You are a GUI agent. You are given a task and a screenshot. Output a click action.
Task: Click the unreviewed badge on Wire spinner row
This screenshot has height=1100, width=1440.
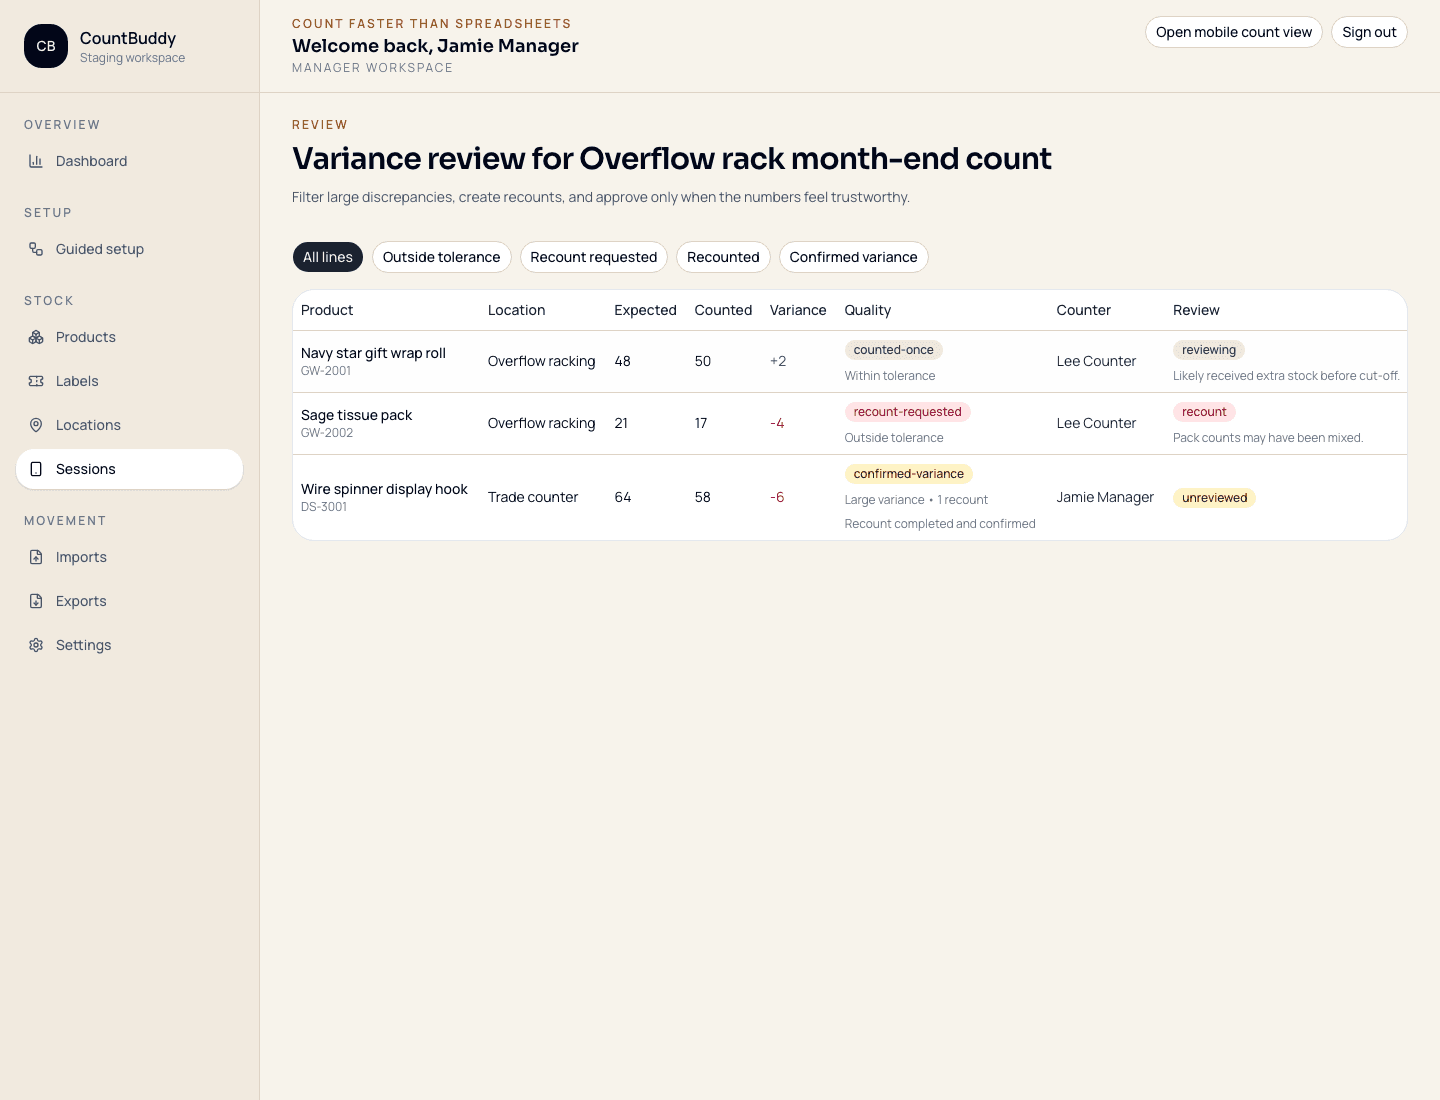click(1214, 497)
